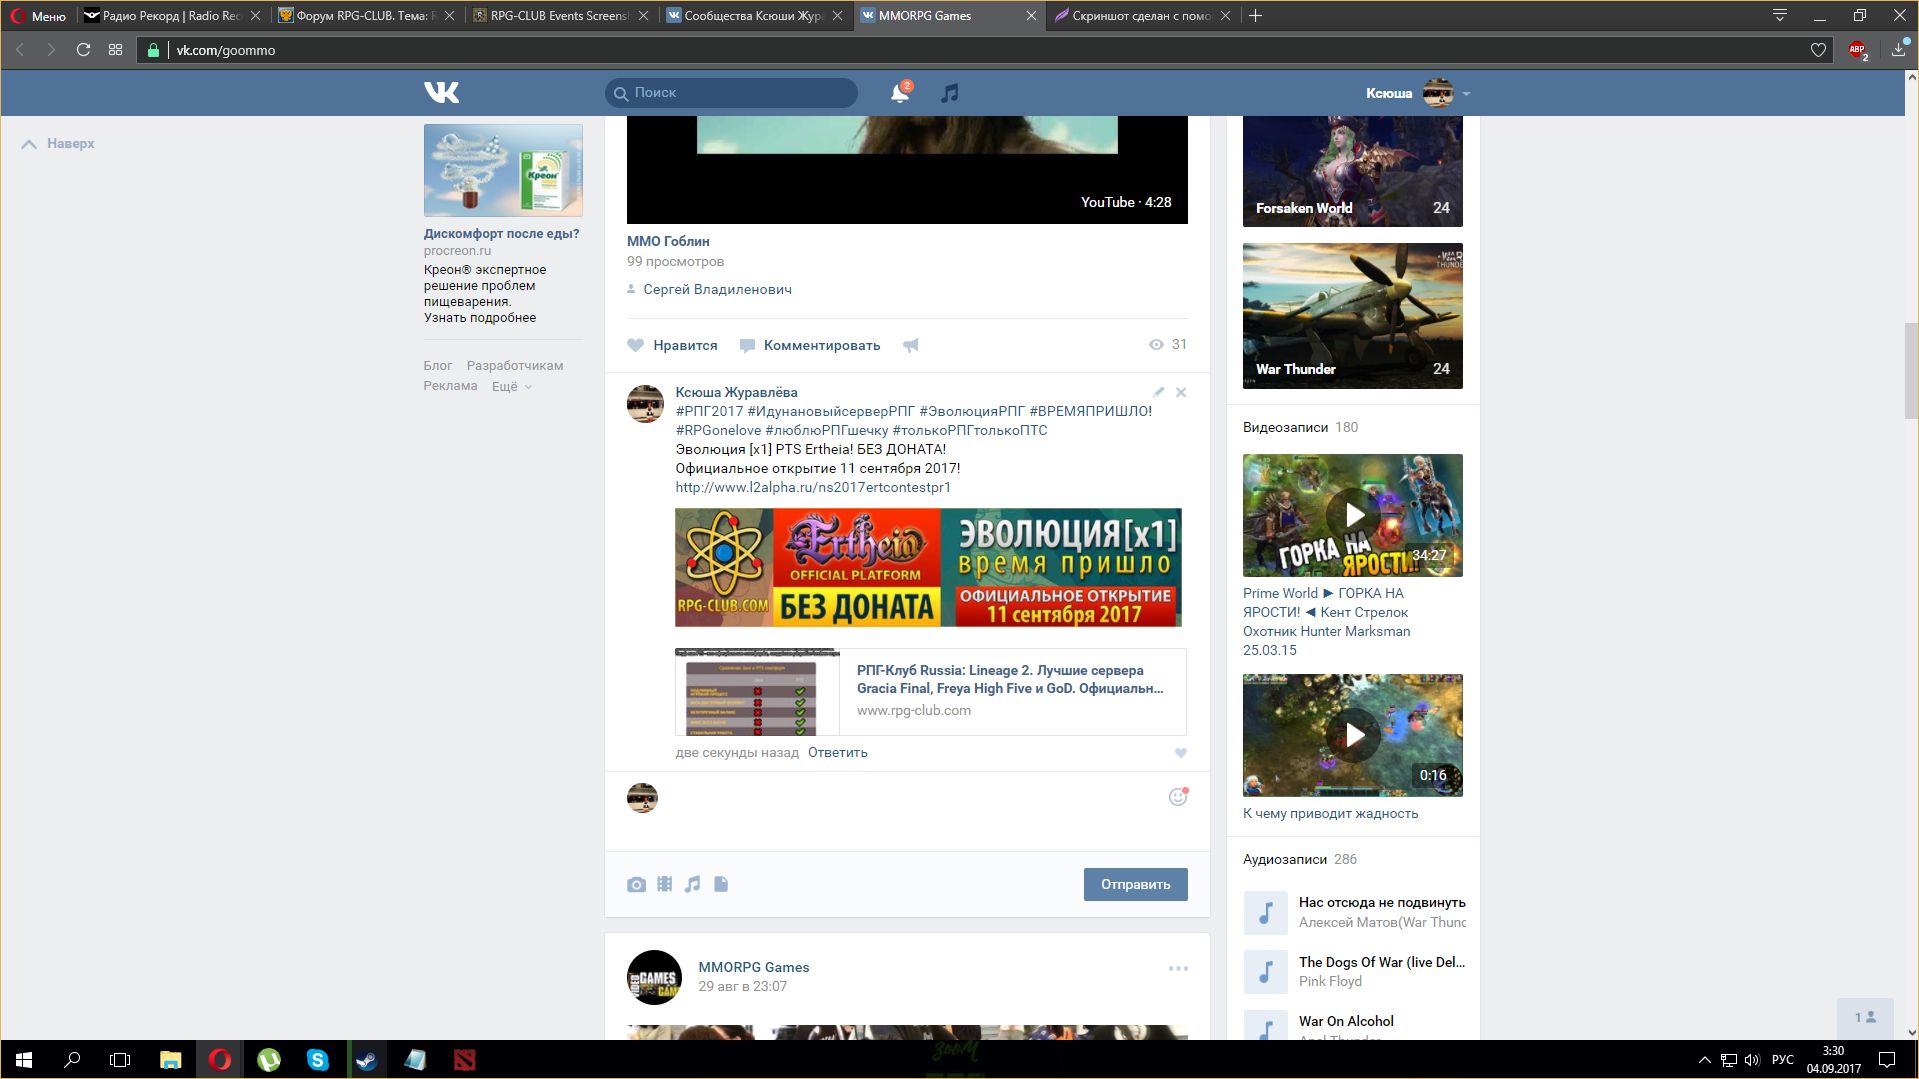Bookmark page with heart icon

click(x=1818, y=50)
